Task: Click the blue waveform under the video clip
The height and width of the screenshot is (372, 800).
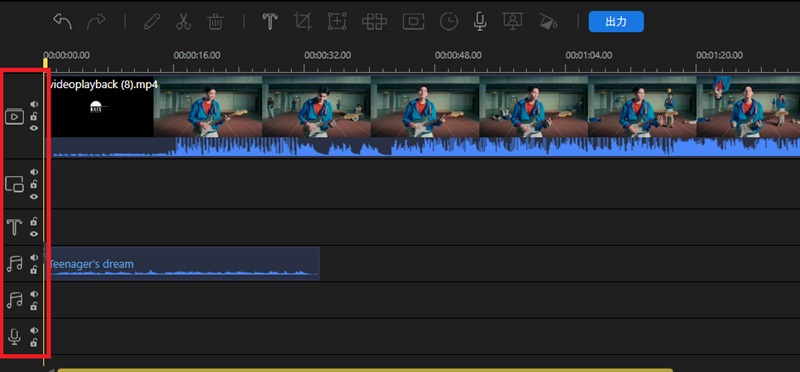Action: click(x=423, y=147)
